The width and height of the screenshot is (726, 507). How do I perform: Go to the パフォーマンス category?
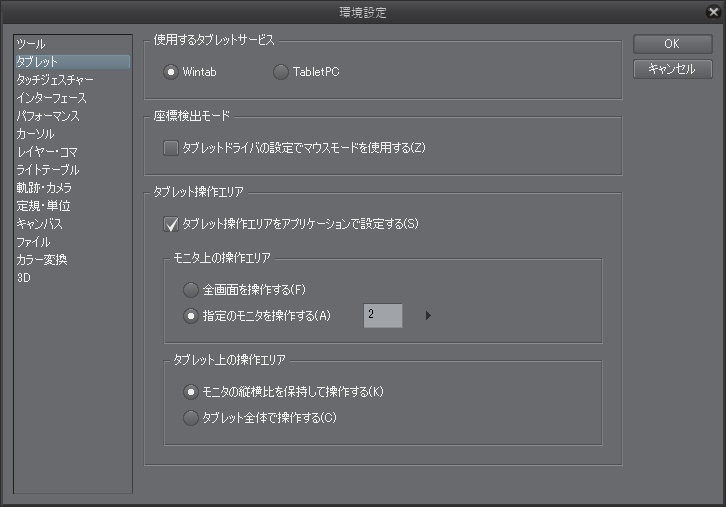pos(48,116)
